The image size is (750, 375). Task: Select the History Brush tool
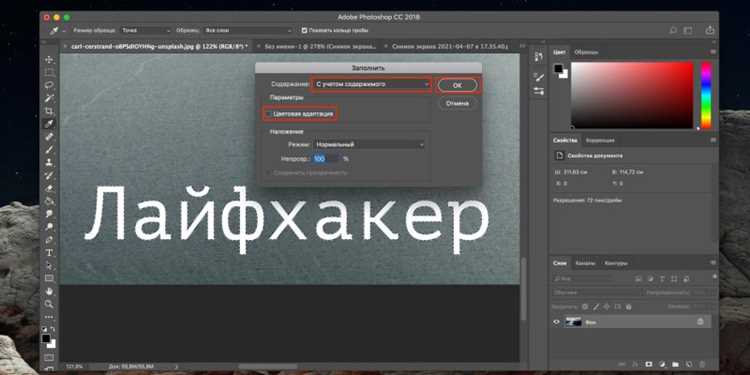[49, 176]
